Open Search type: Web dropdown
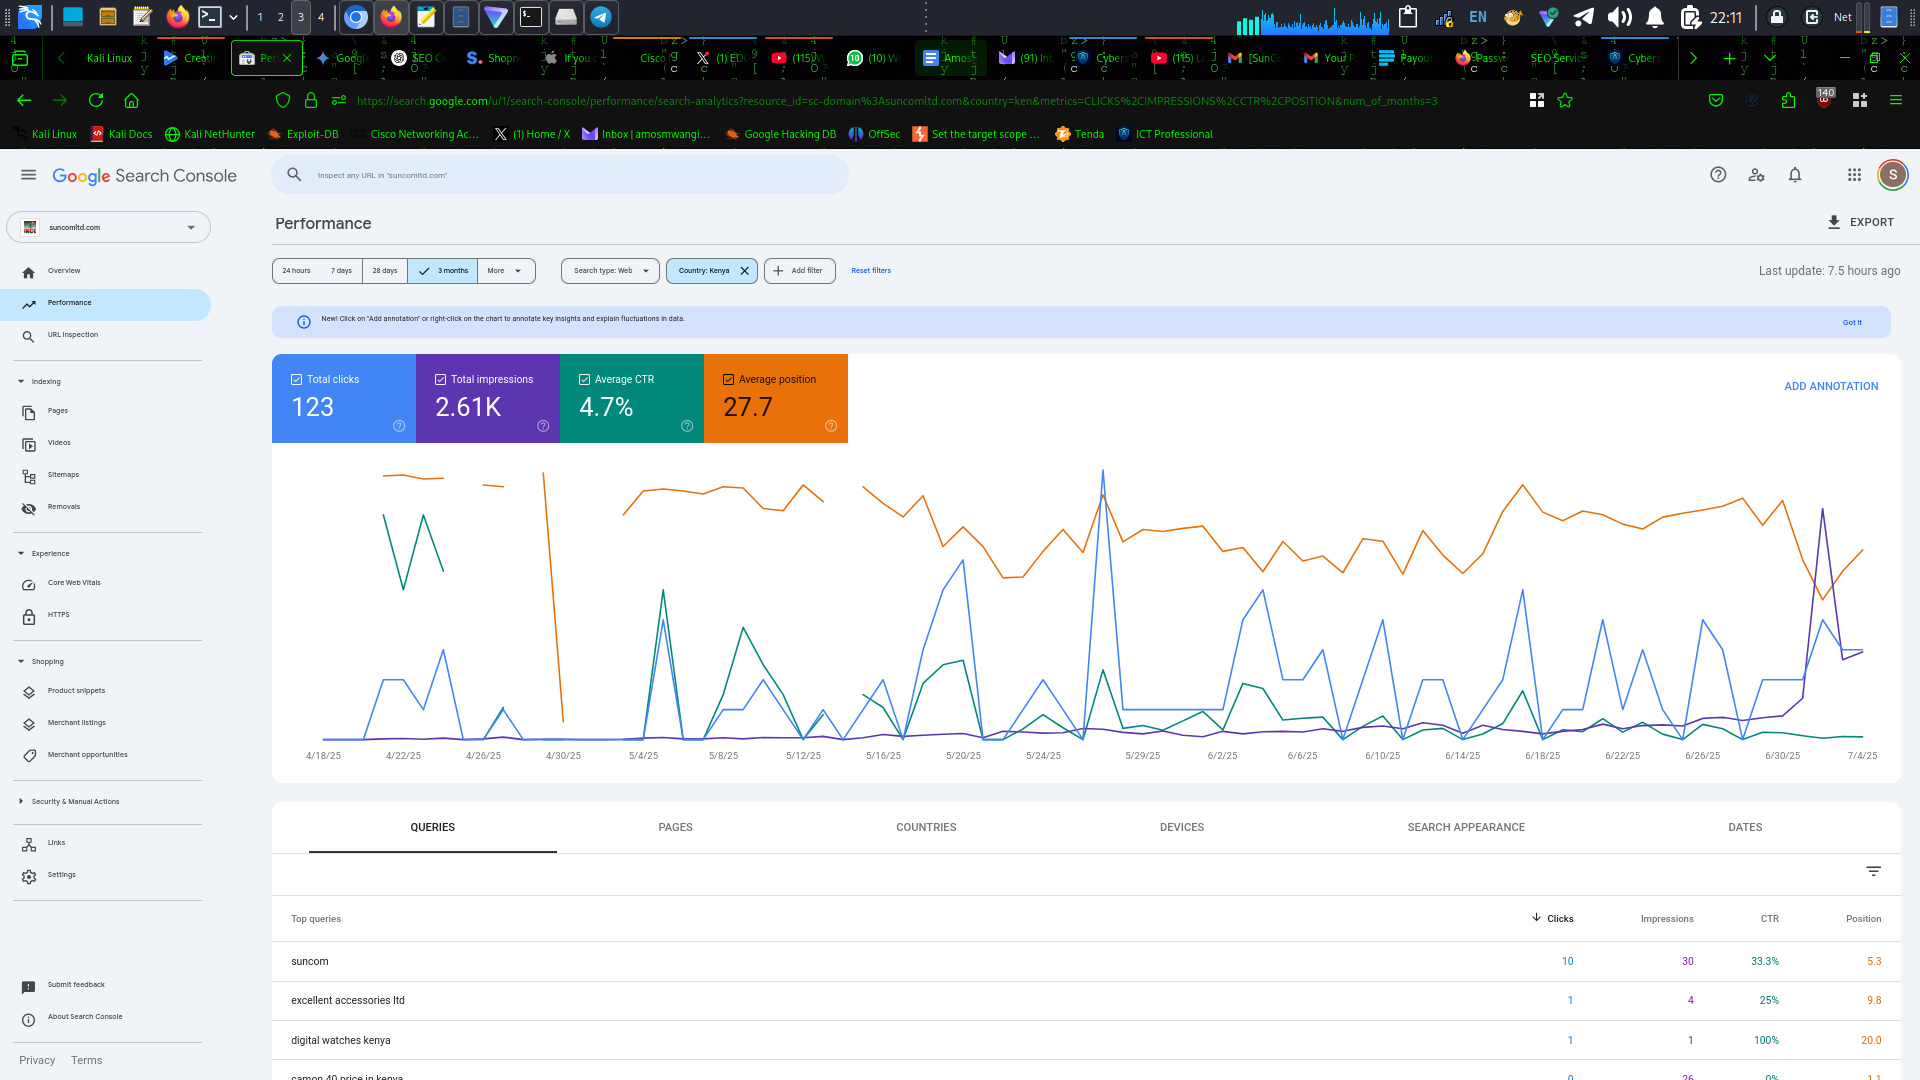 pos(610,271)
